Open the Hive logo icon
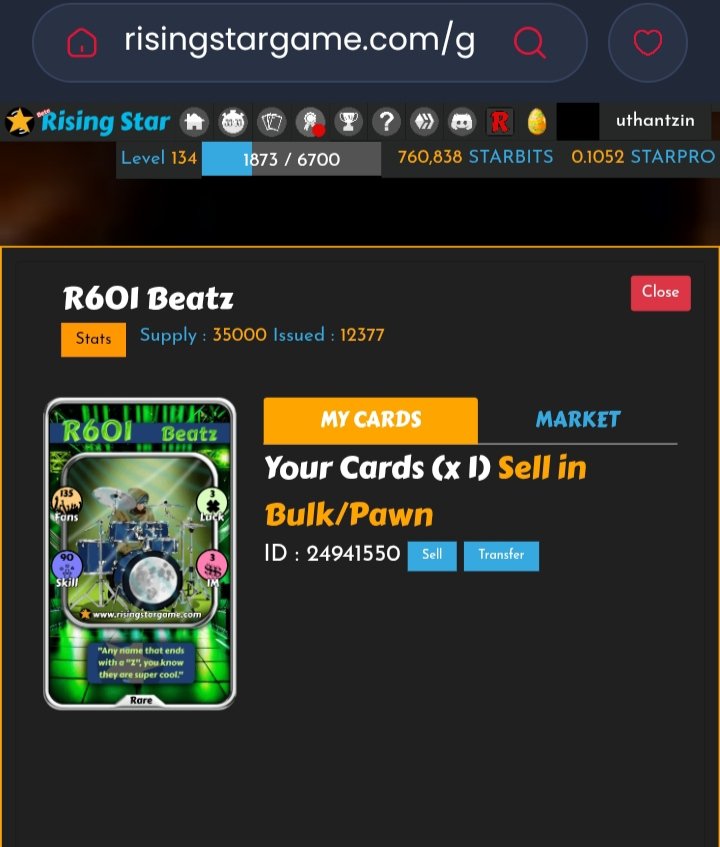The image size is (720, 847). coord(424,122)
